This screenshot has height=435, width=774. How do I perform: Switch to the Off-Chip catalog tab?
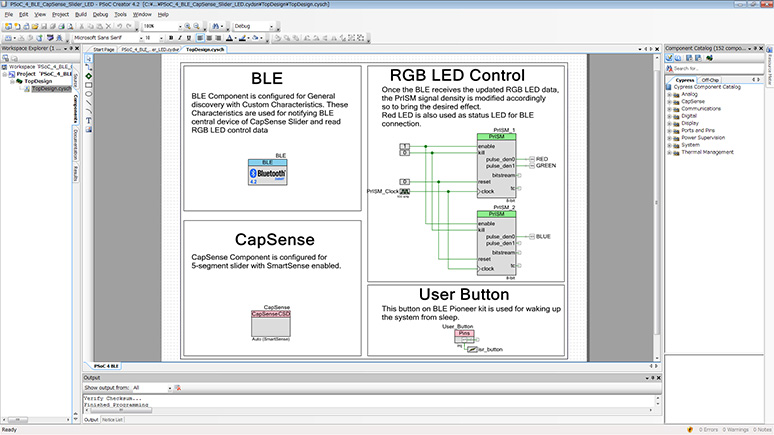(x=709, y=79)
